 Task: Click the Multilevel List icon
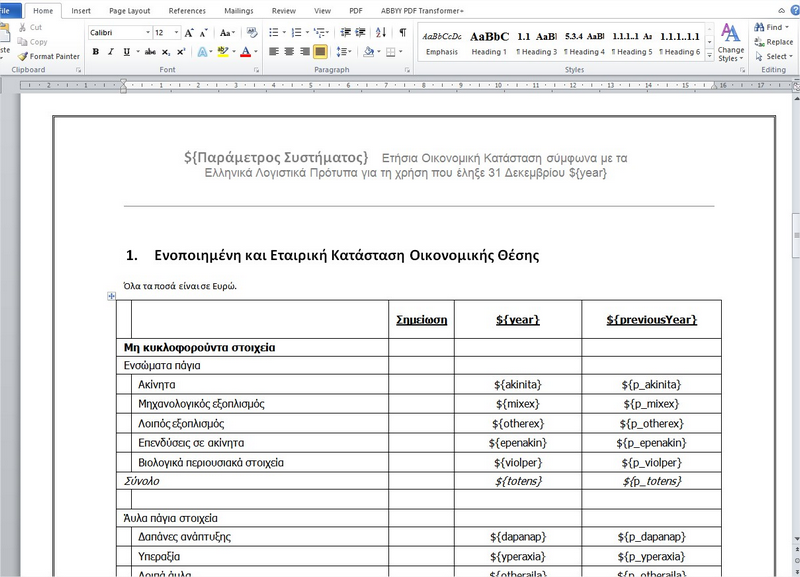coord(319,33)
